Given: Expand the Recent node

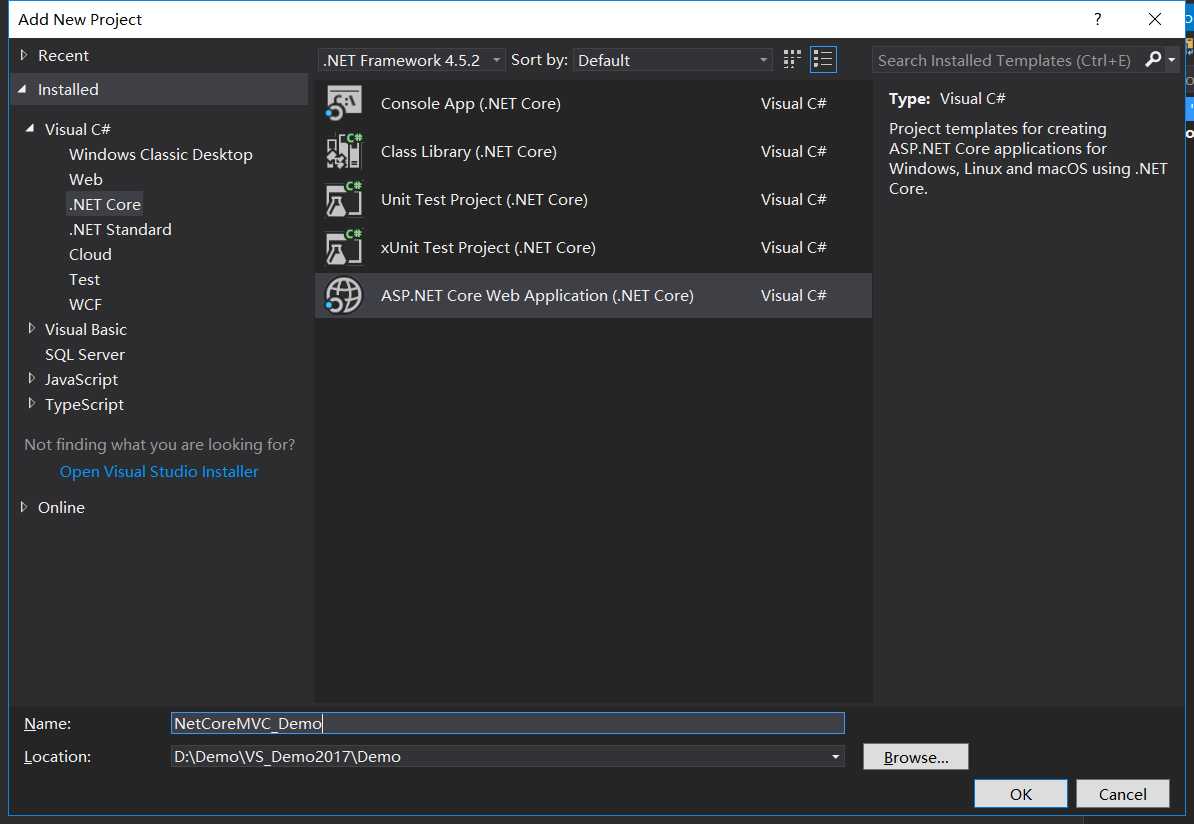Looking at the screenshot, I should pos(24,55).
